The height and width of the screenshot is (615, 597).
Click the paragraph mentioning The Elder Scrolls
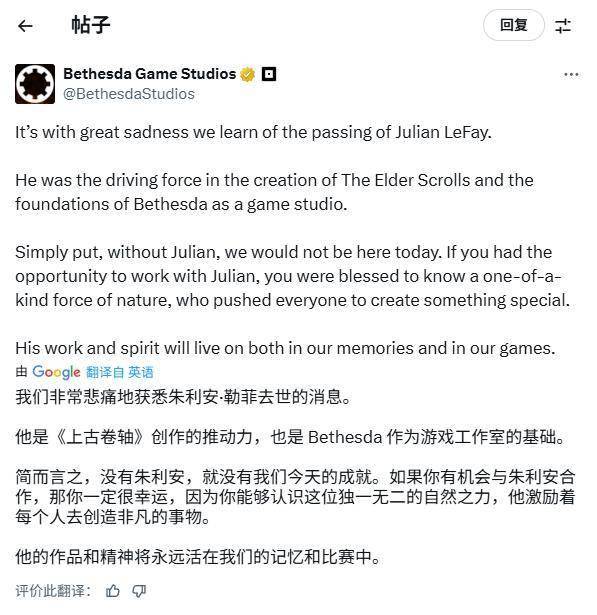tap(274, 192)
